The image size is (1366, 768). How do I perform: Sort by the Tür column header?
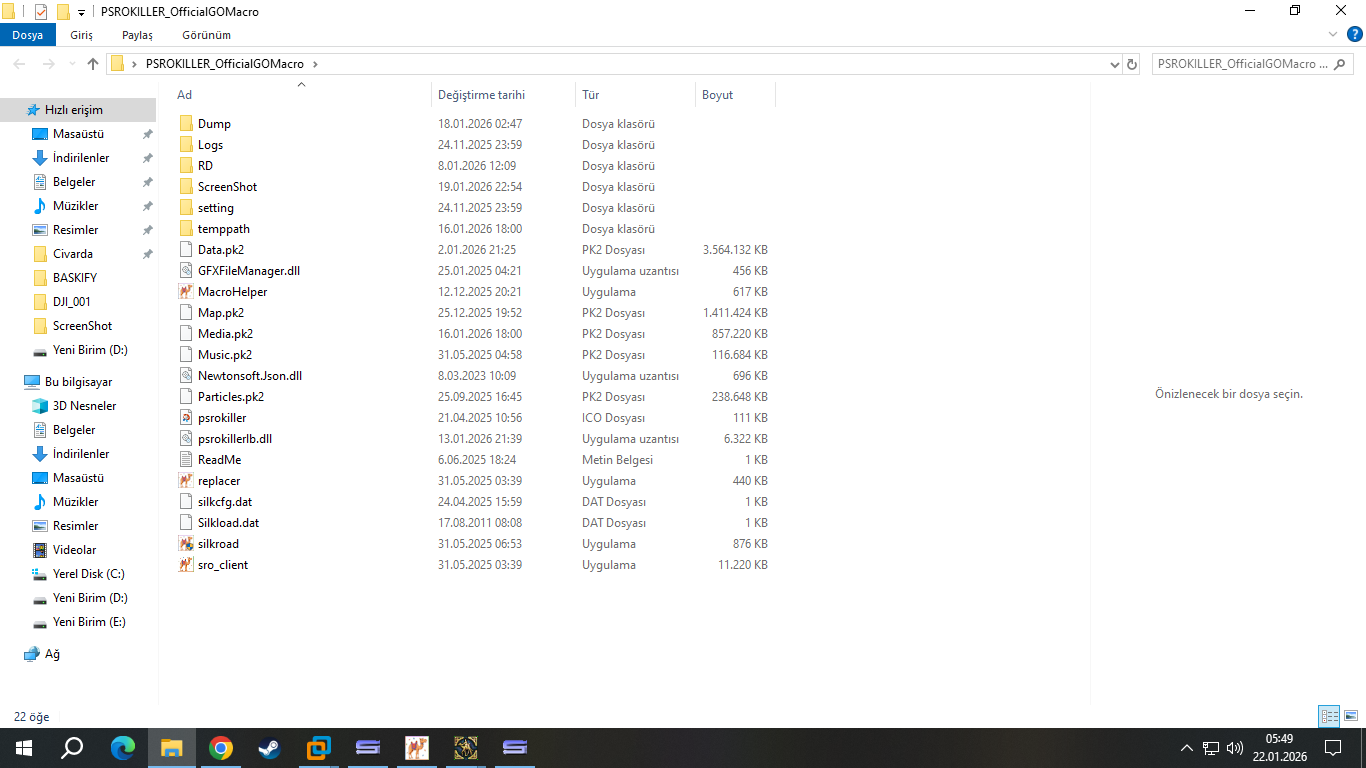click(635, 95)
